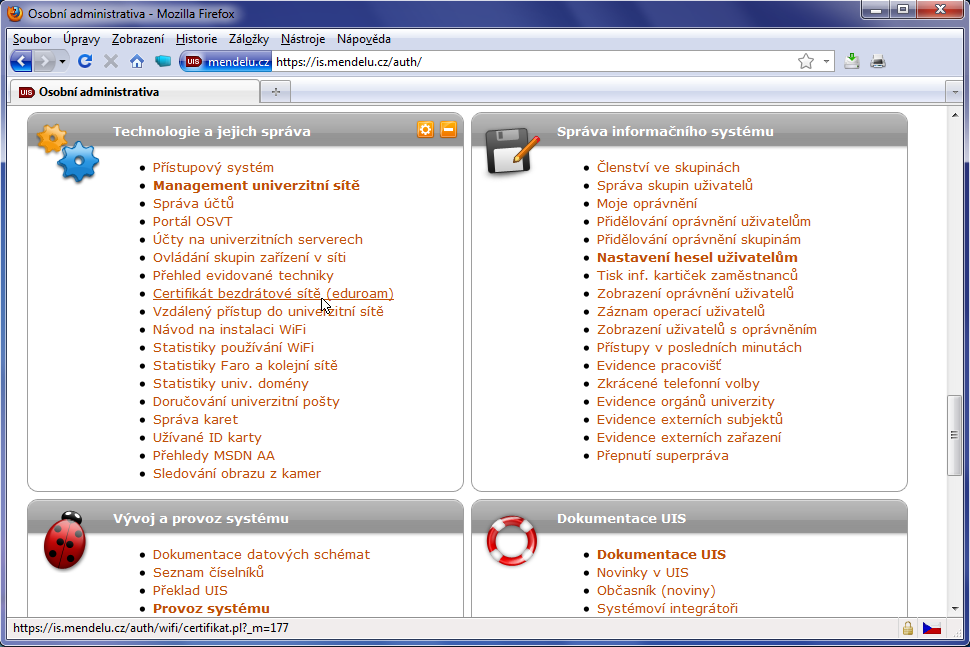Open Management univerzitní sítě link
The image size is (970, 647).
256,186
